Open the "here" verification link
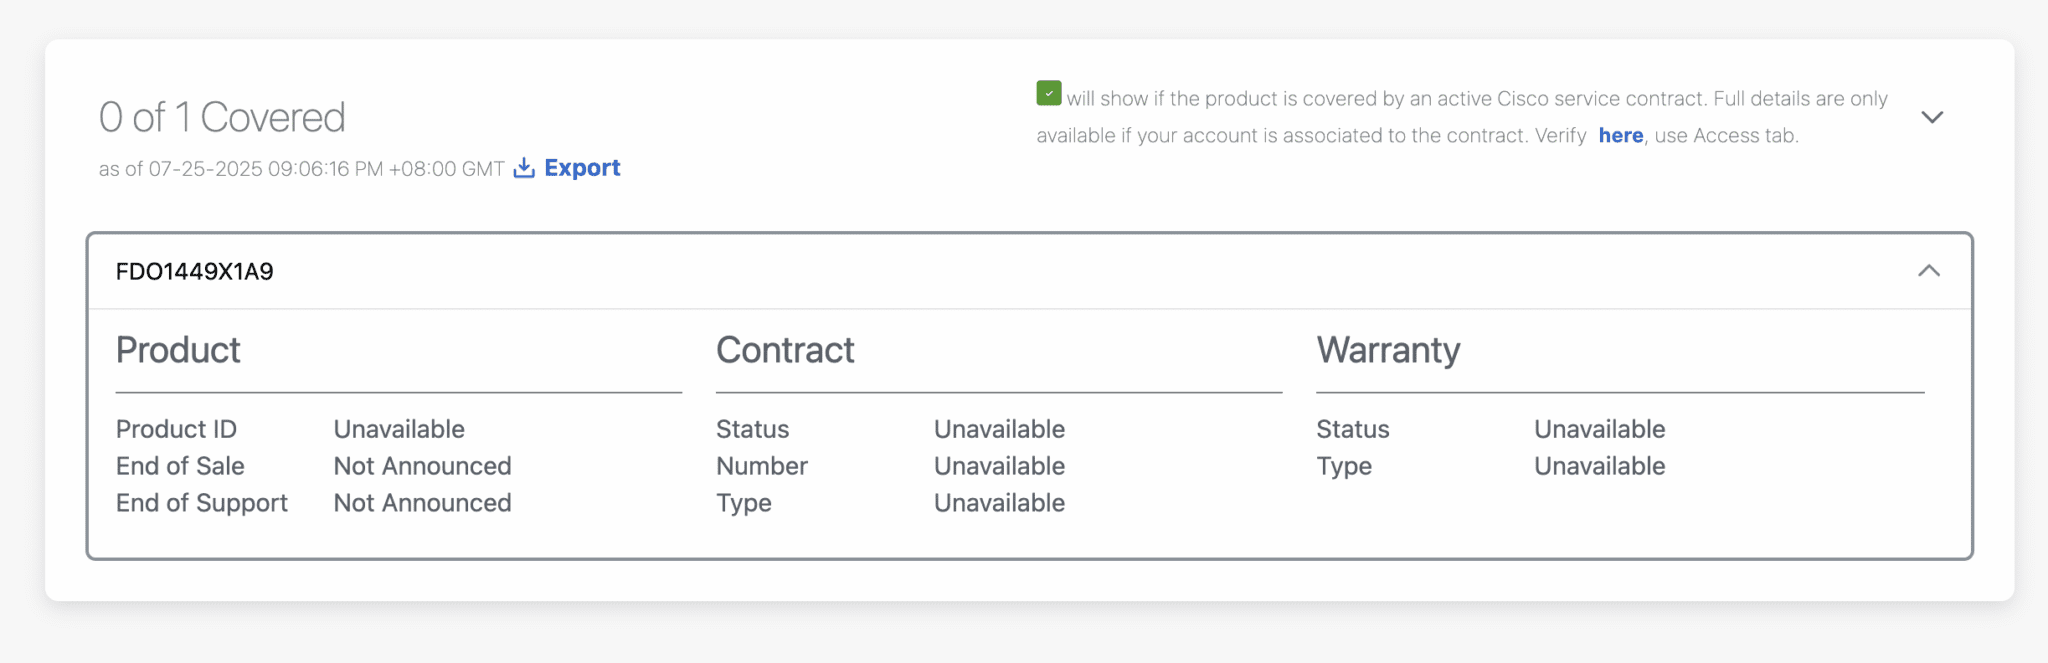 pos(1620,135)
